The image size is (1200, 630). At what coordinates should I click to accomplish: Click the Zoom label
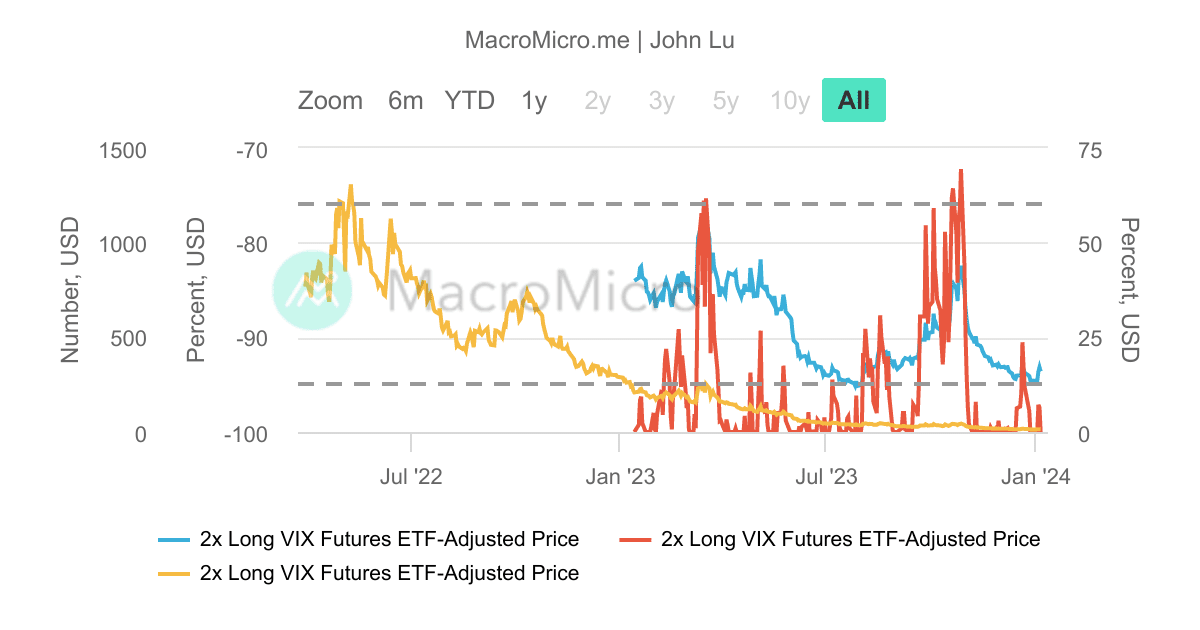331,100
